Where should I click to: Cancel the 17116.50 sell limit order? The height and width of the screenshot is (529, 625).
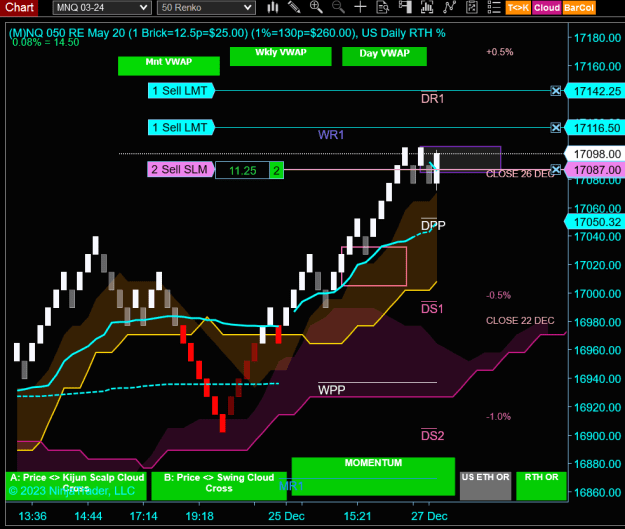[x=556, y=128]
